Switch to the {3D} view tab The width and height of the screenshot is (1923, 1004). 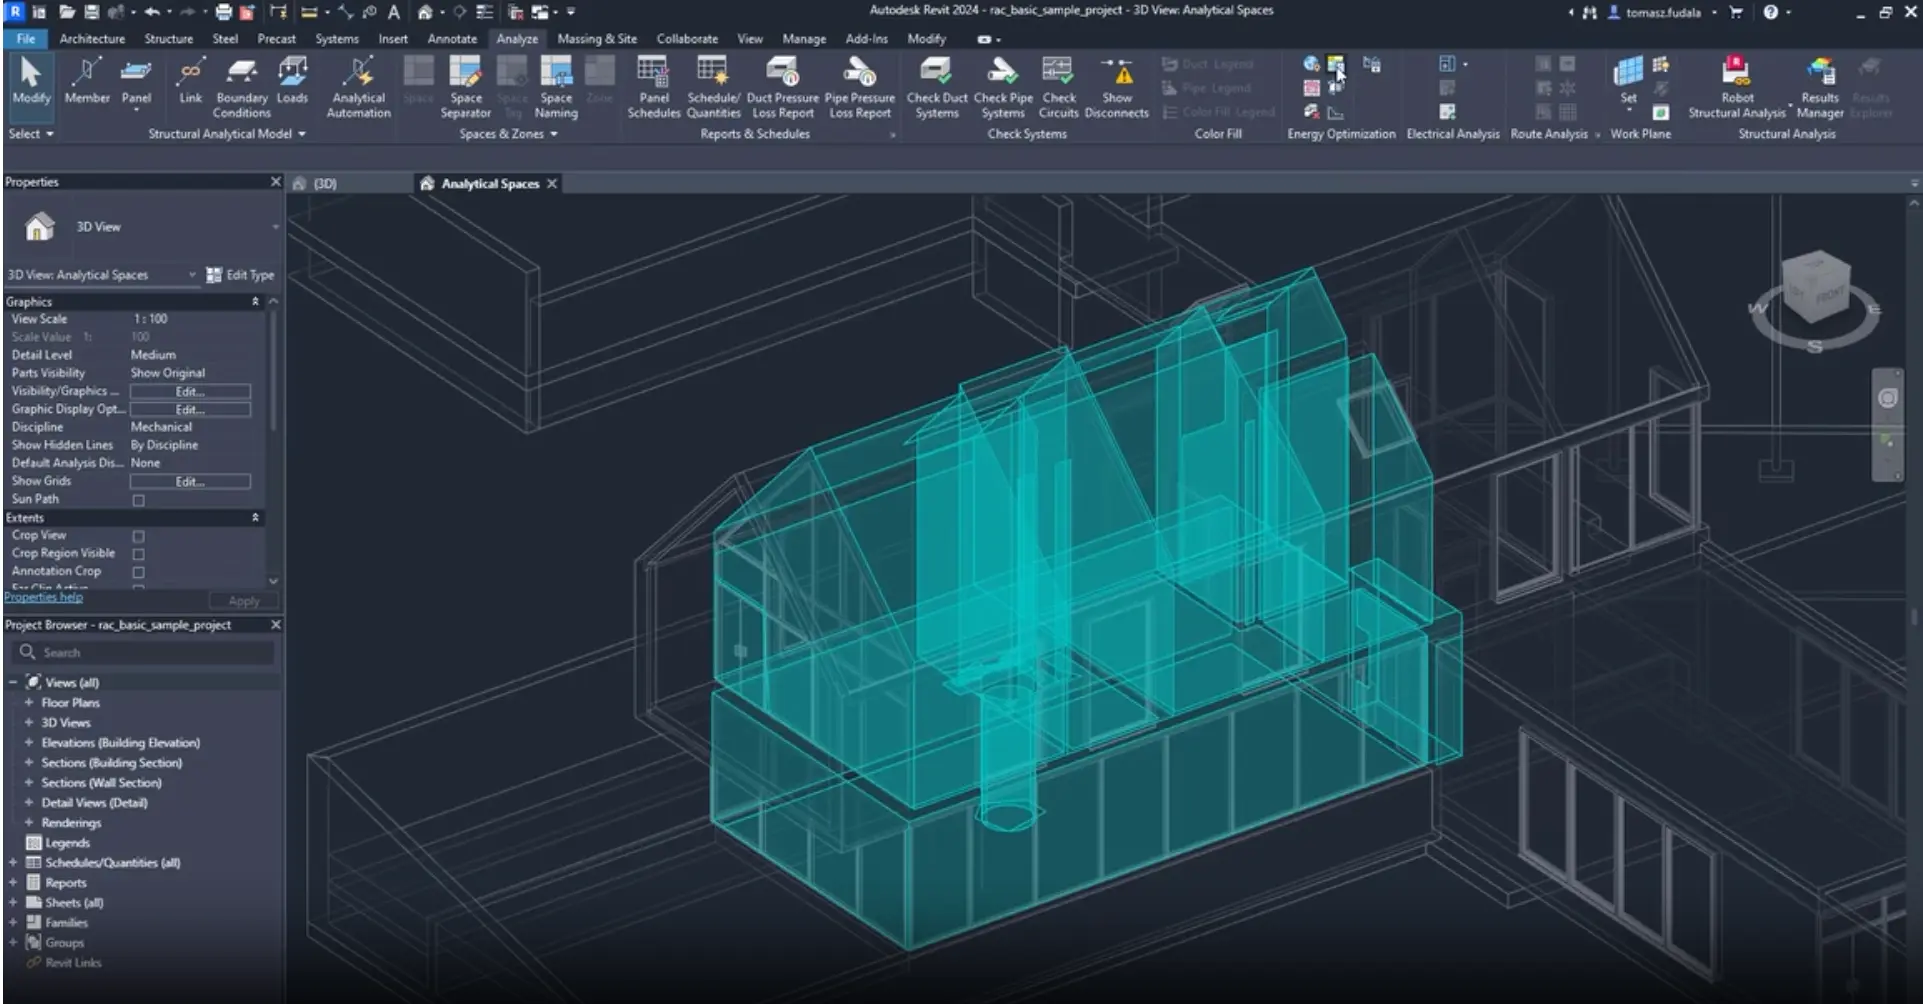(325, 184)
